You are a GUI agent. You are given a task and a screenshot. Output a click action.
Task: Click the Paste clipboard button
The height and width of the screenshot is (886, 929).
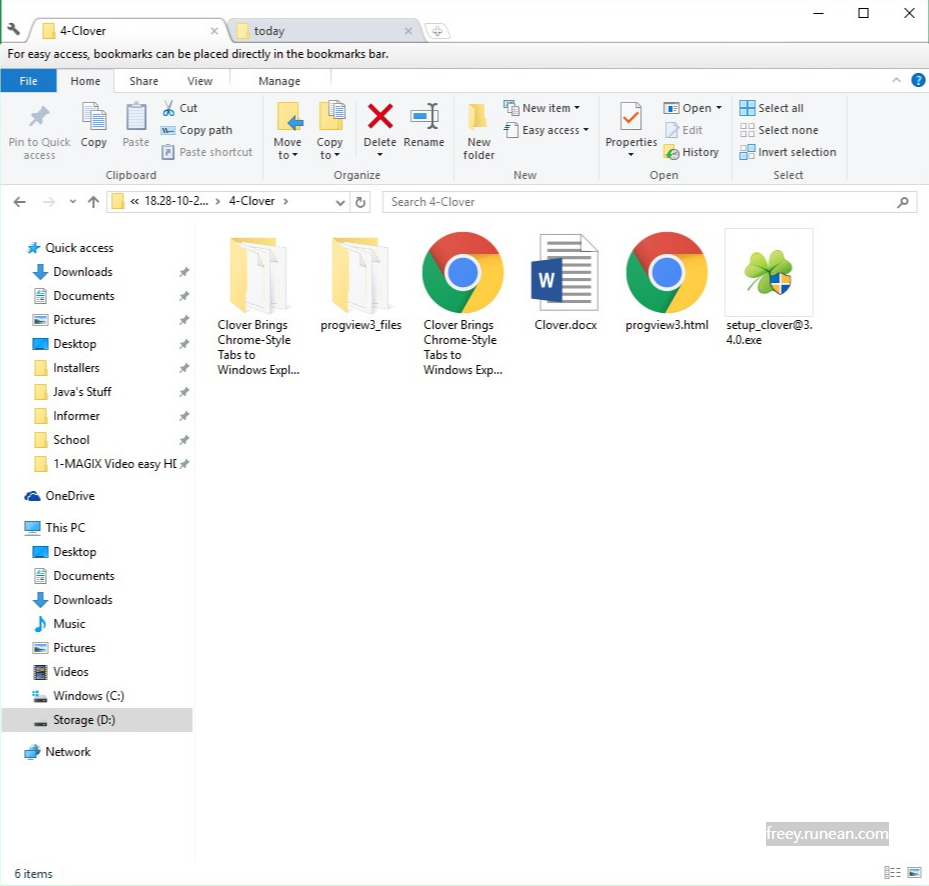point(136,125)
